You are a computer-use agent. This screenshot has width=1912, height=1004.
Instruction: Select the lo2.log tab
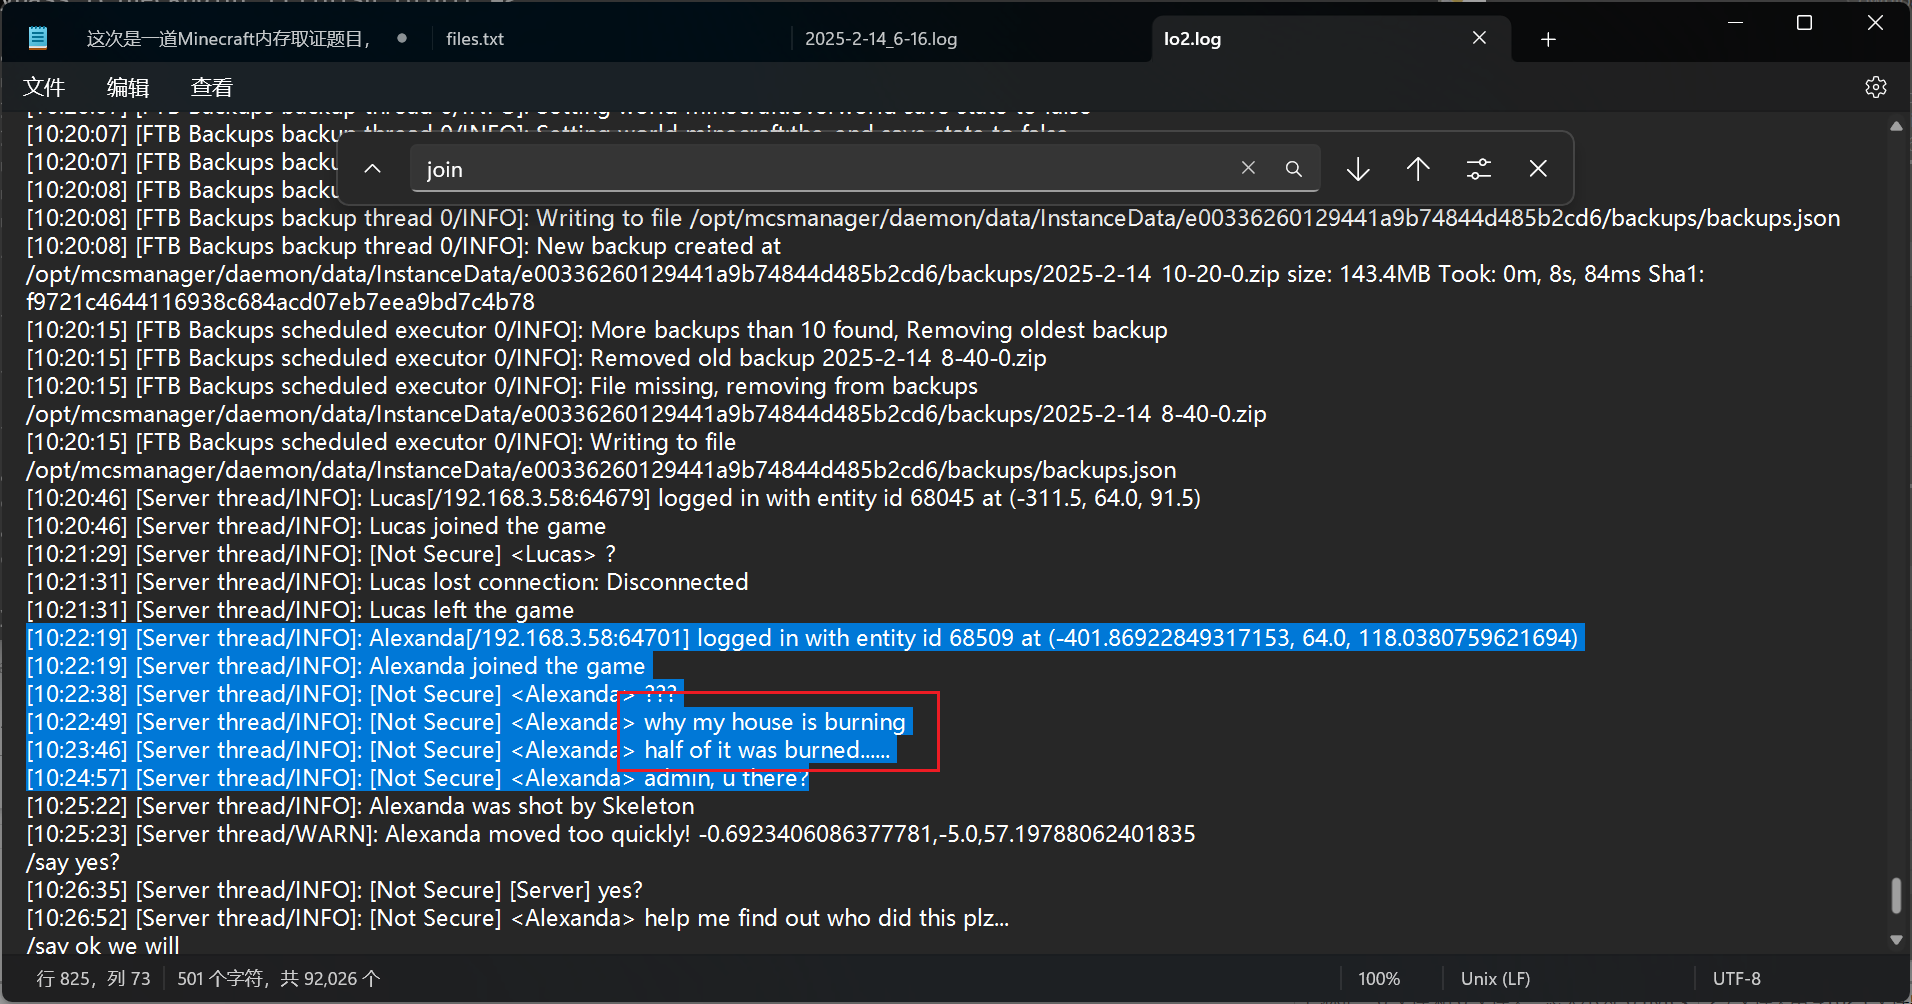coord(1192,39)
